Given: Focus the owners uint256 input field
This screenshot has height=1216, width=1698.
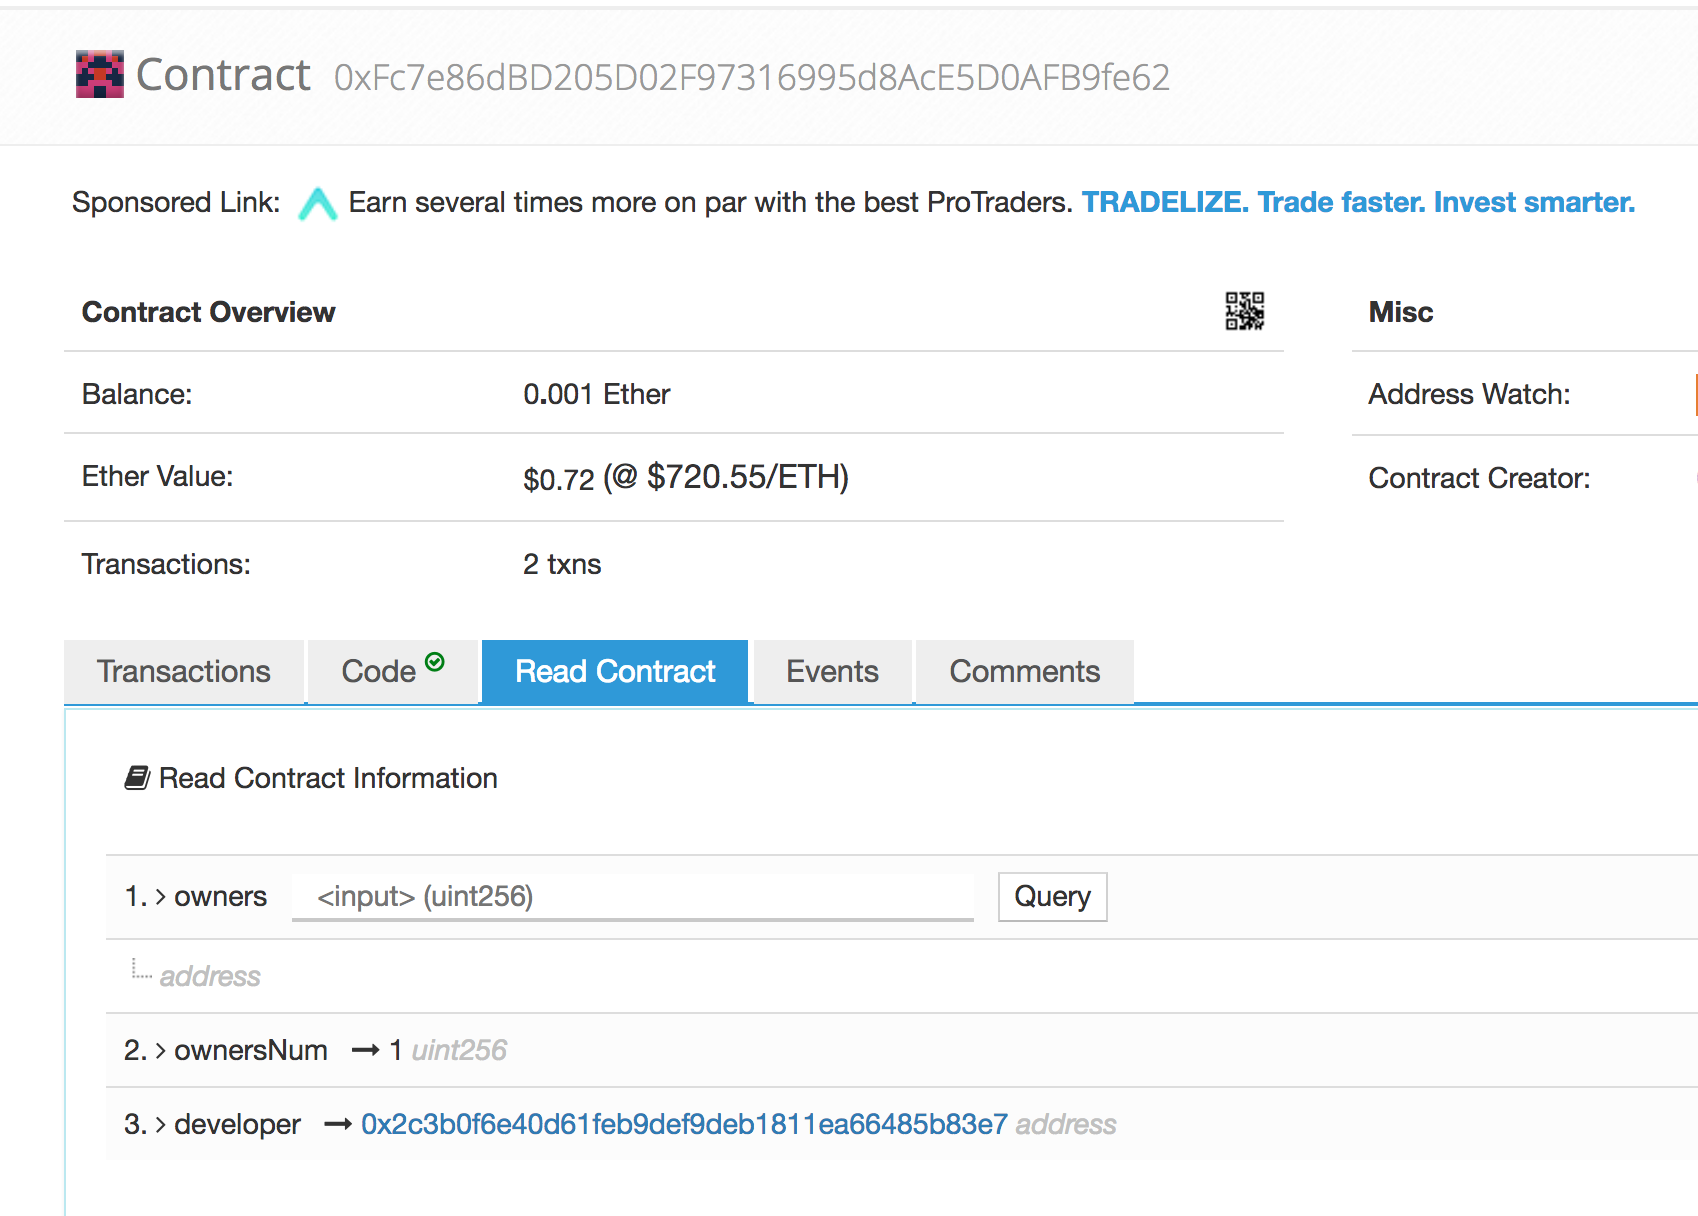Looking at the screenshot, I should click(633, 896).
